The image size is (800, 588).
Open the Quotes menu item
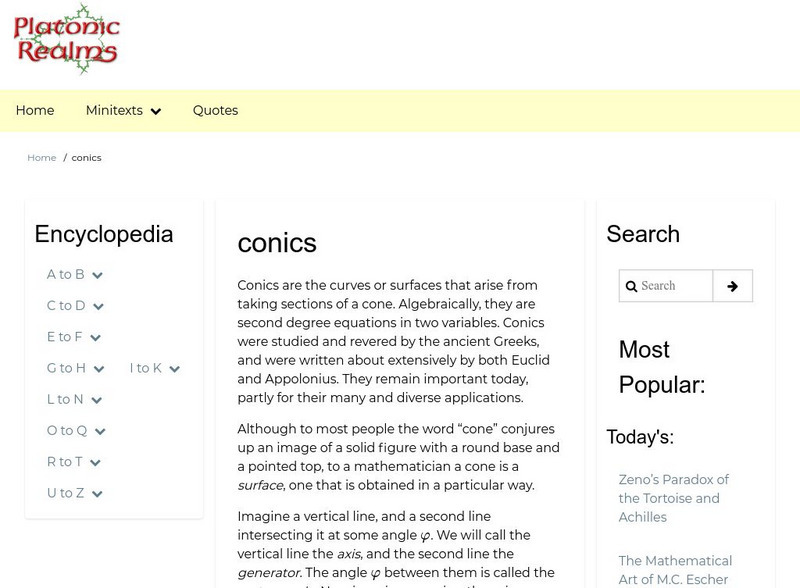pos(215,111)
